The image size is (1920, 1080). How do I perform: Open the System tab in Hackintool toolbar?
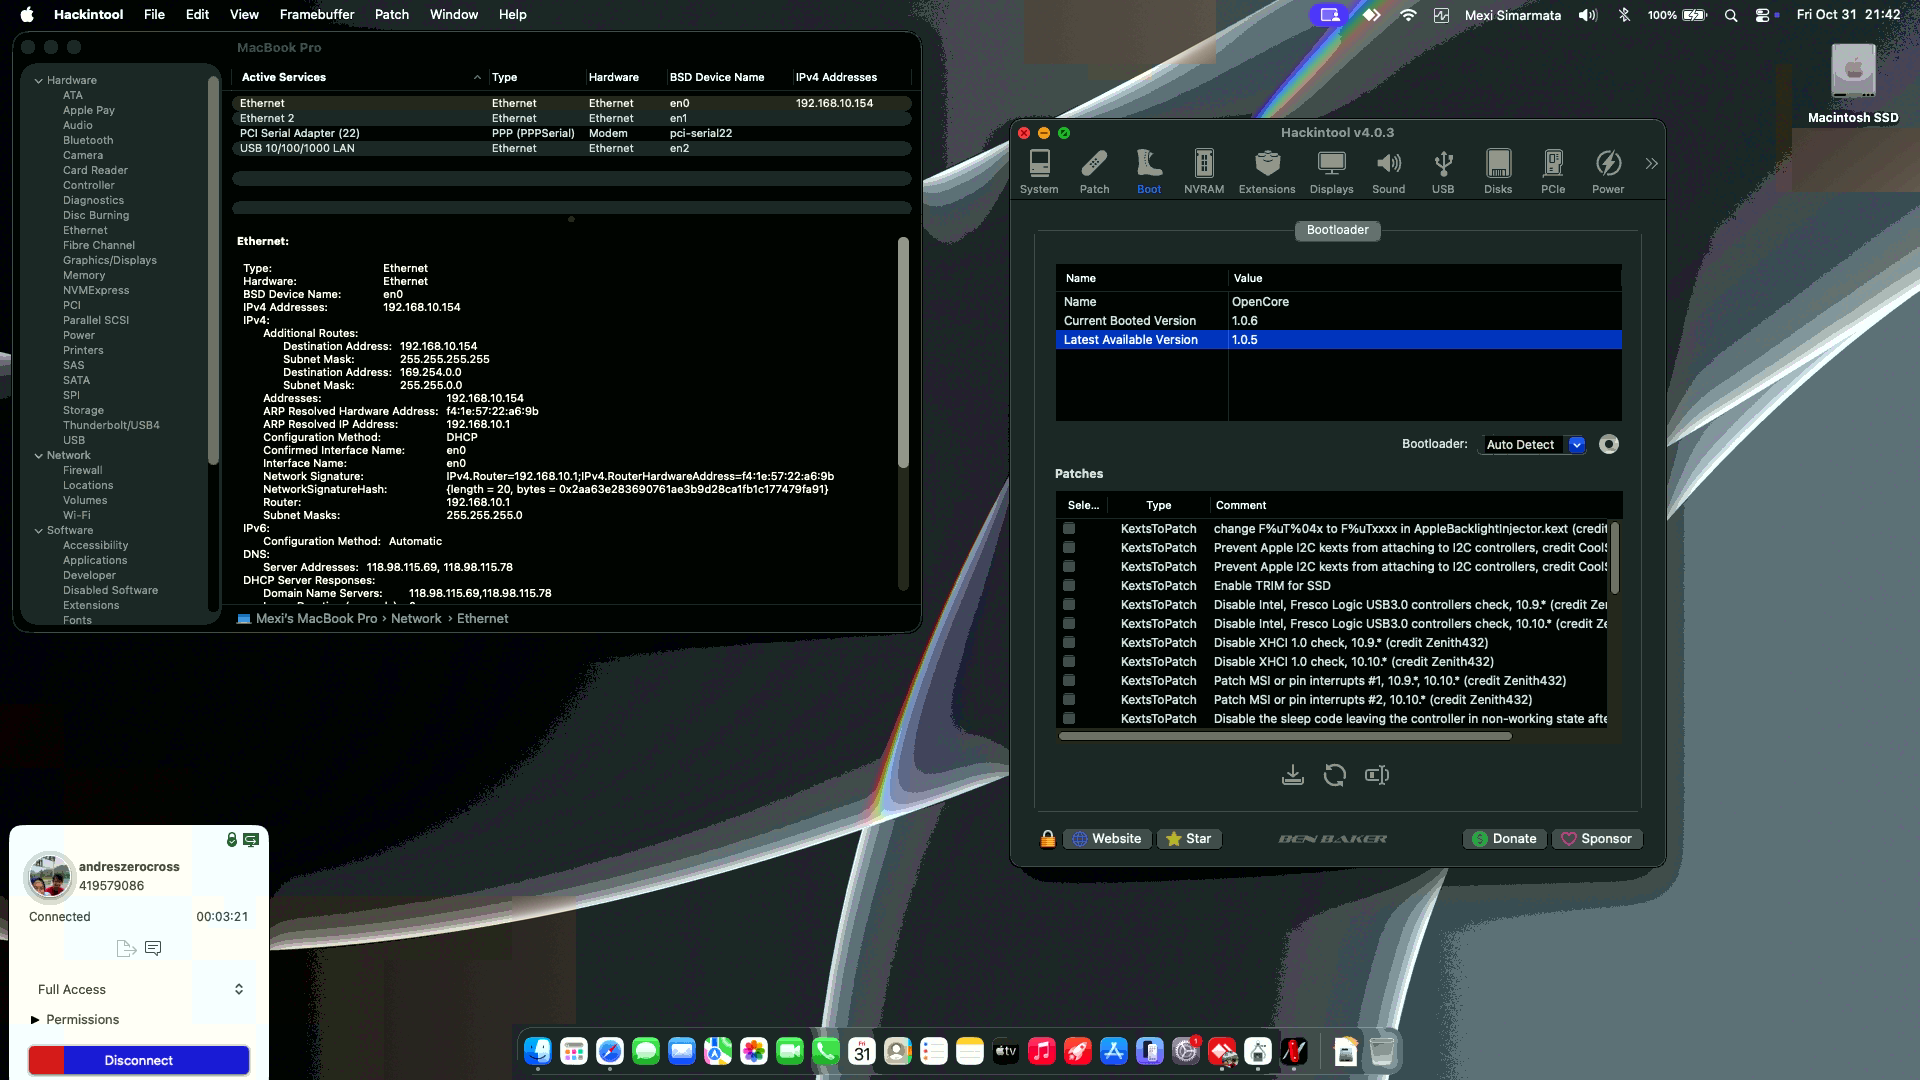(x=1039, y=171)
